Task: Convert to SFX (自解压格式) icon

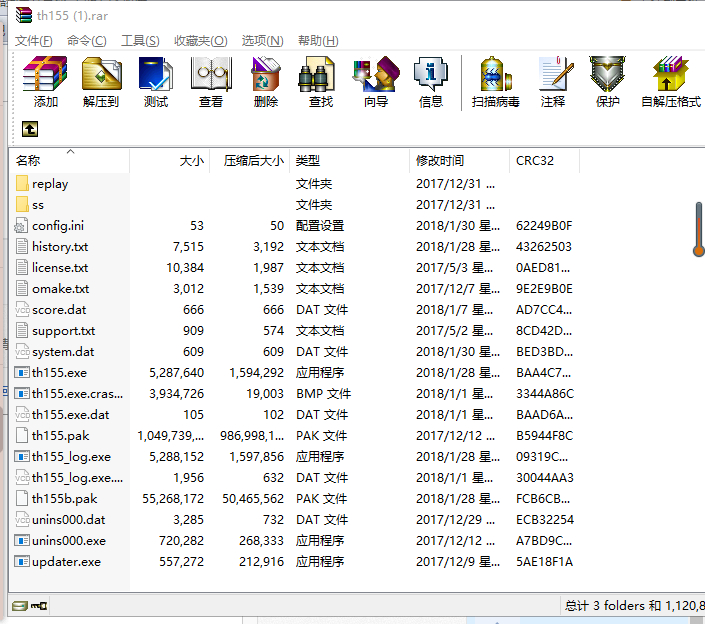Action: 671,82
